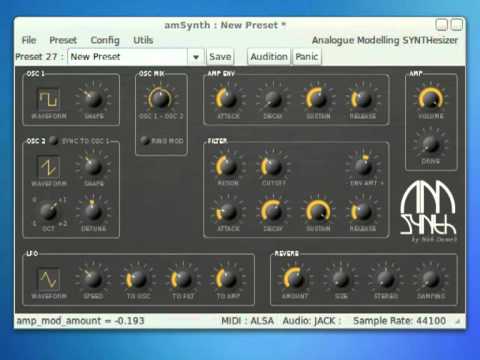The width and height of the screenshot is (480, 360).
Task: Click the Amp Env Decay knob
Action: tap(273, 99)
